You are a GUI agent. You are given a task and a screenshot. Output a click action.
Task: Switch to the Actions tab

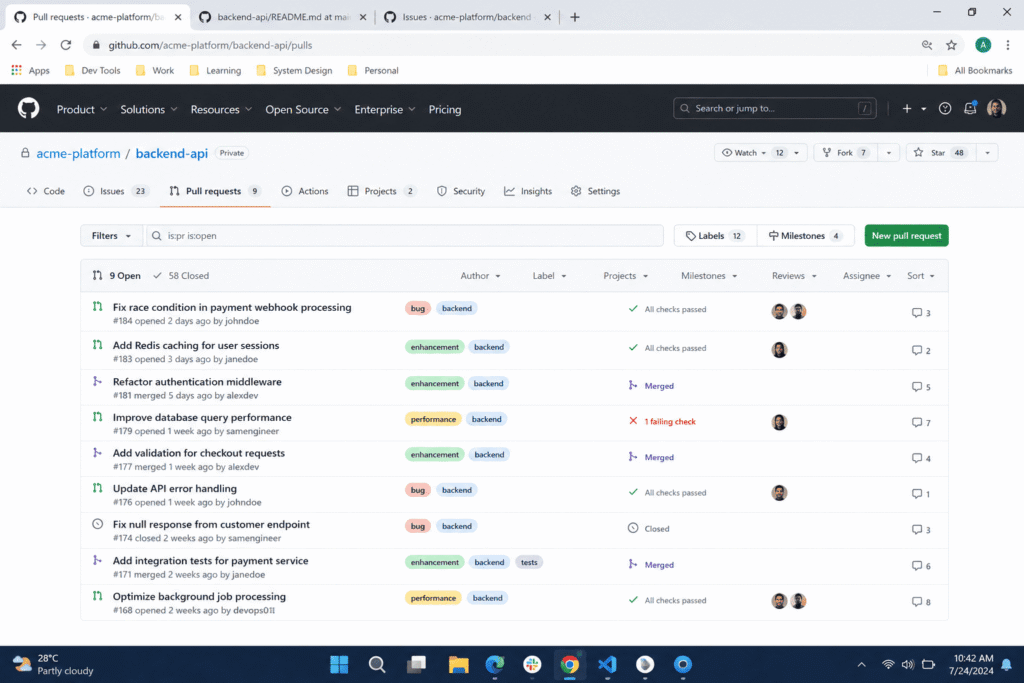coord(305,191)
